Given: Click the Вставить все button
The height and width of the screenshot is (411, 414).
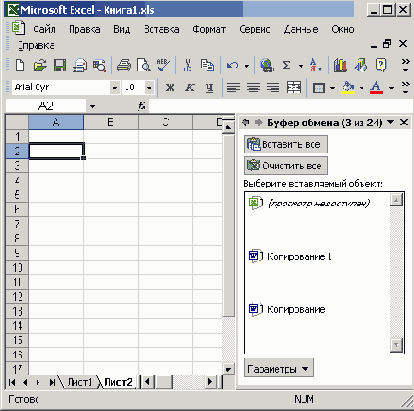Looking at the screenshot, I should (286, 144).
